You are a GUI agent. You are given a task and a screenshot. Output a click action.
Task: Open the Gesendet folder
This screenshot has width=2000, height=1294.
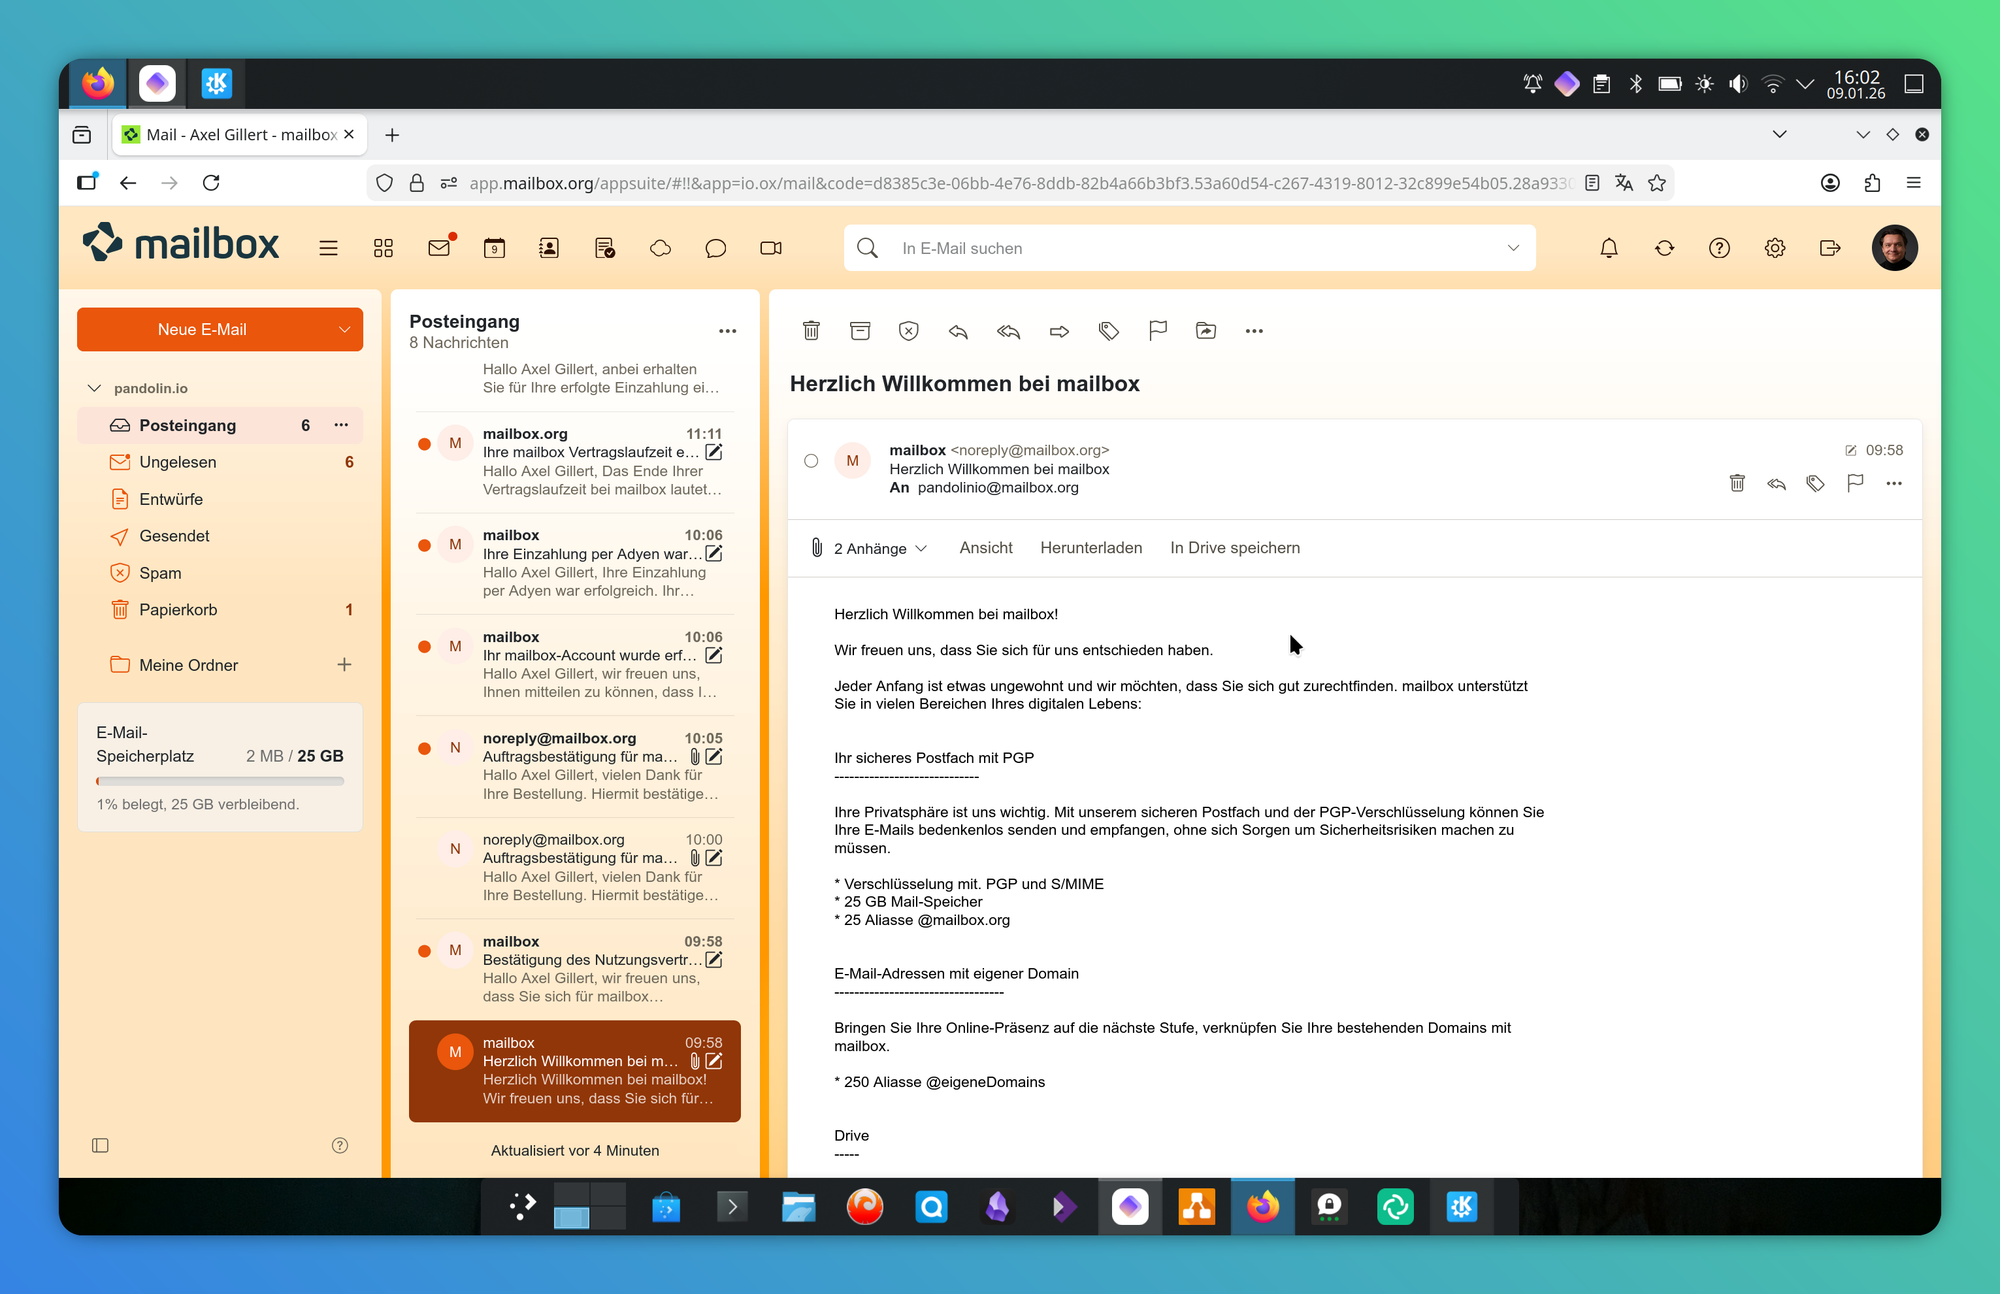[x=174, y=536]
